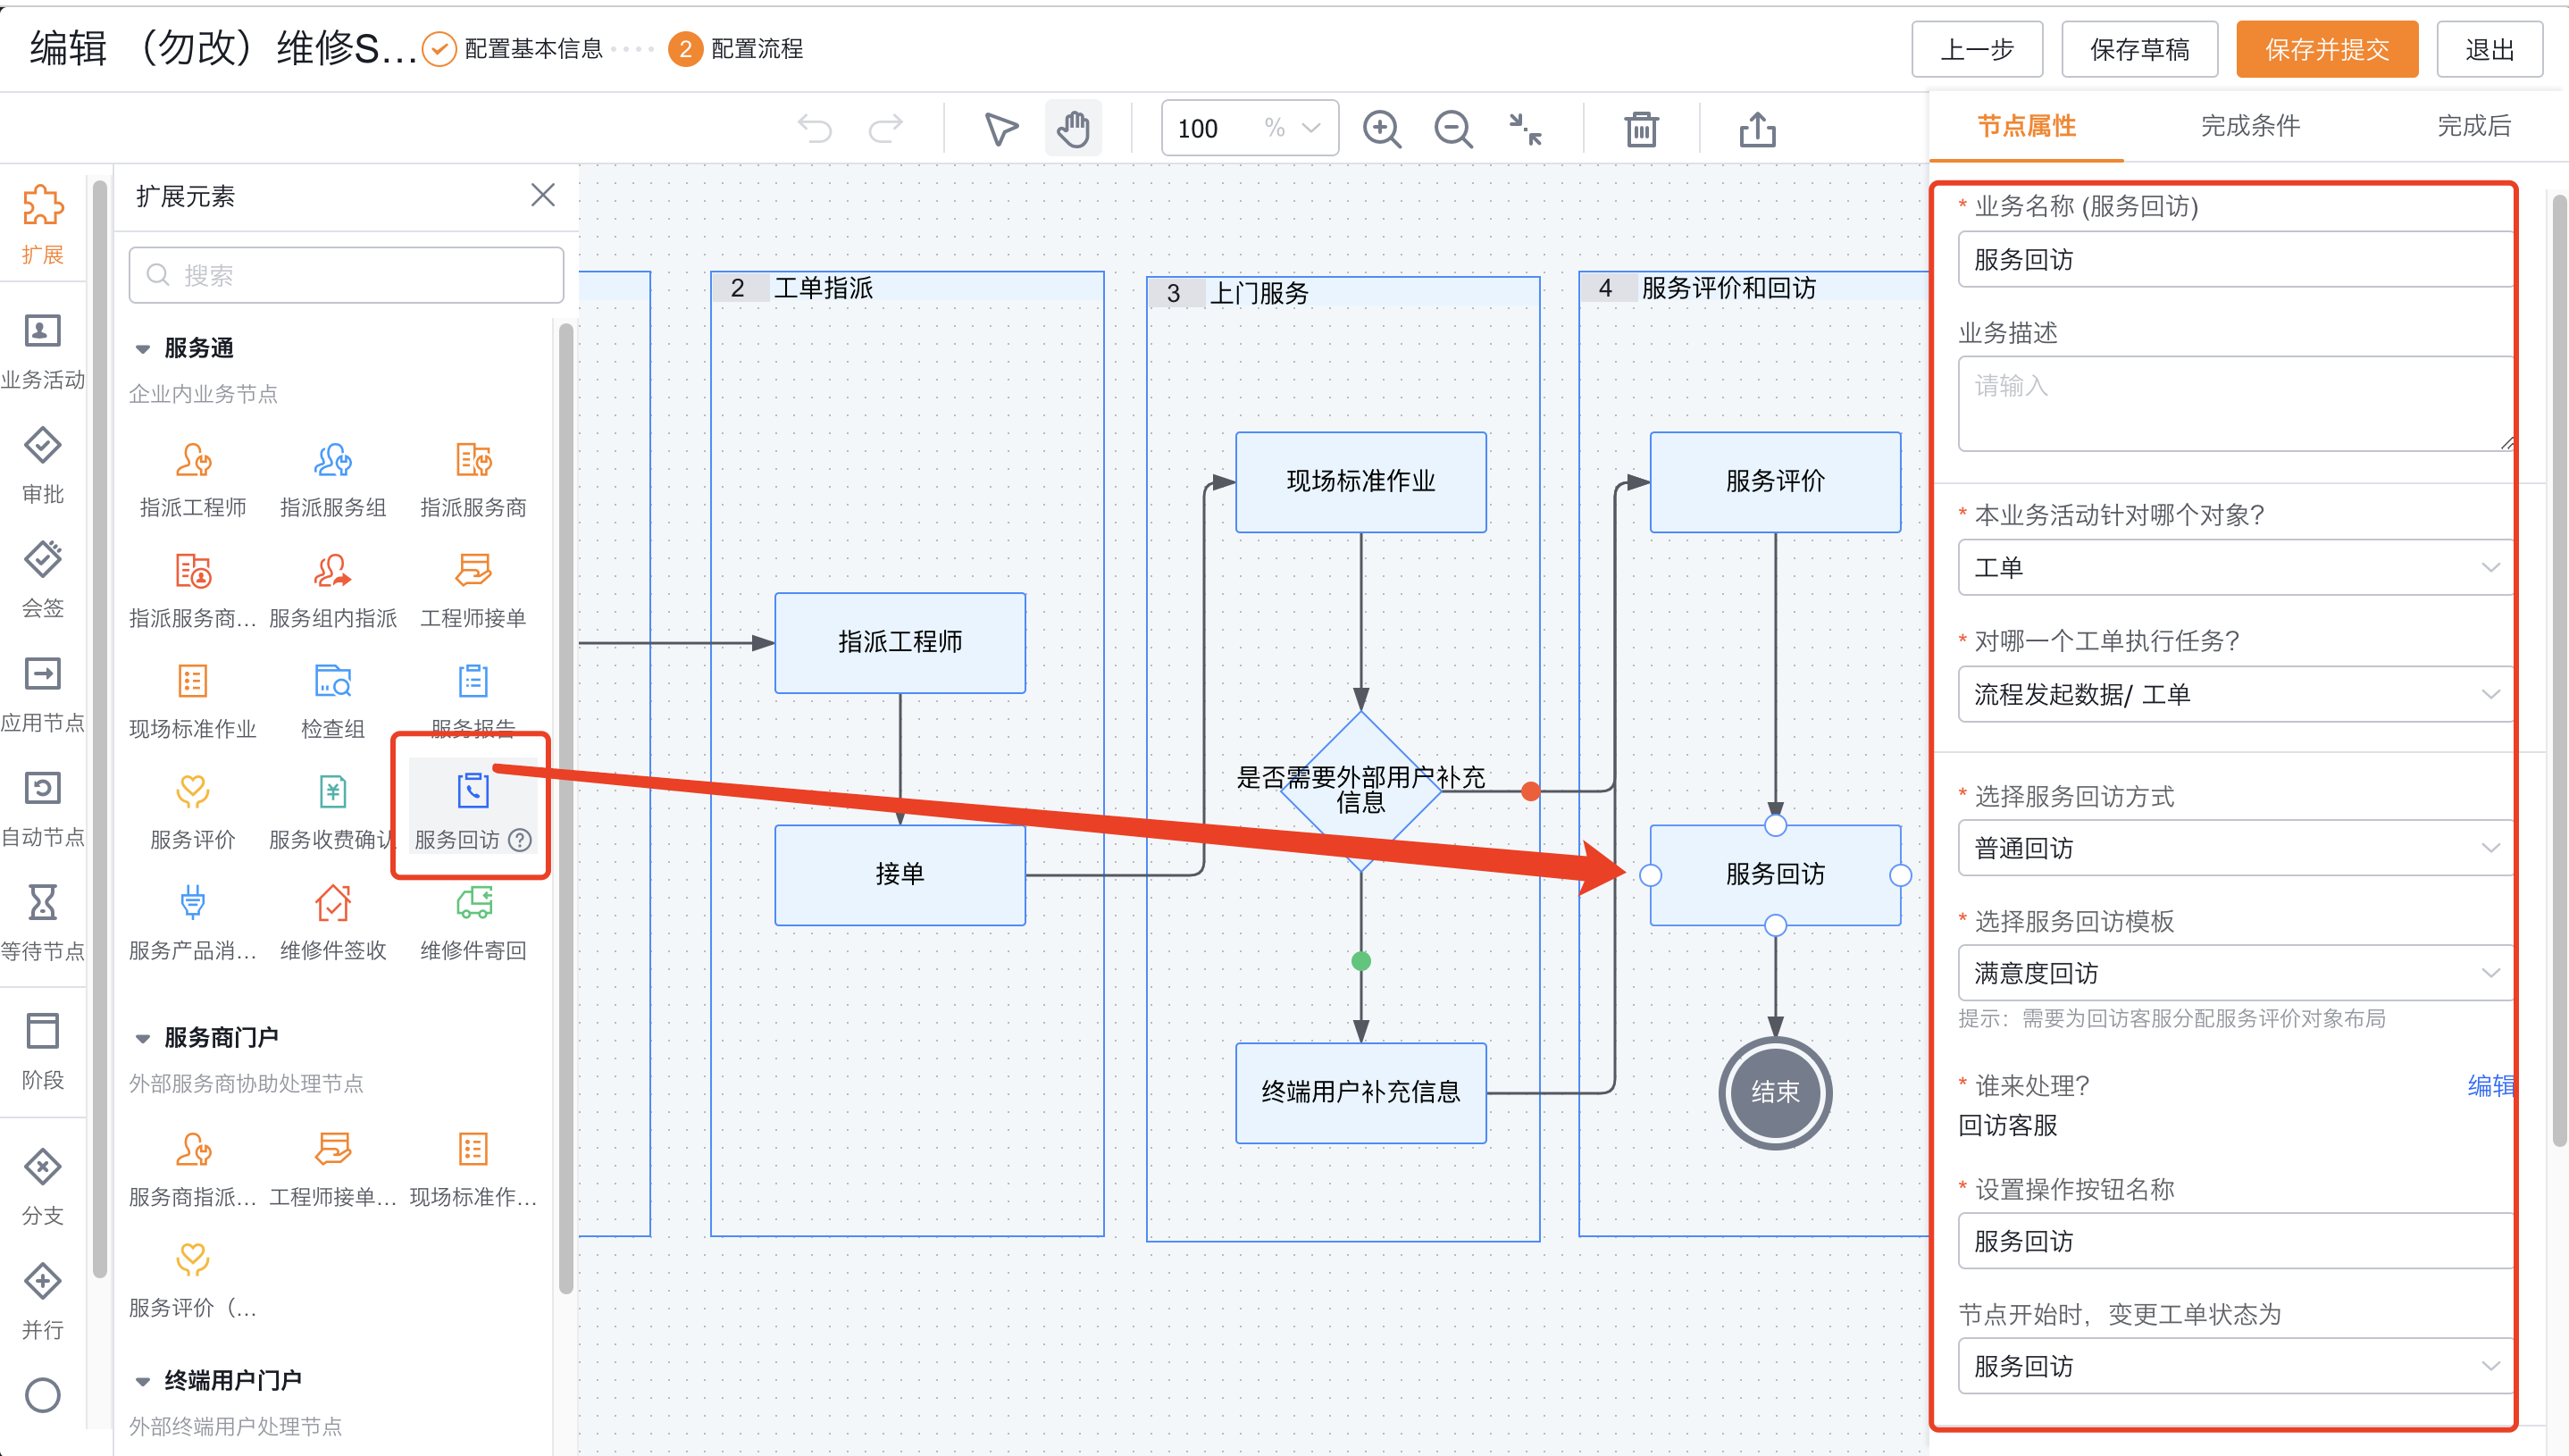The height and width of the screenshot is (1456, 2569).
Task: Pick the 工程师接单 element icon
Action: click(x=473, y=571)
